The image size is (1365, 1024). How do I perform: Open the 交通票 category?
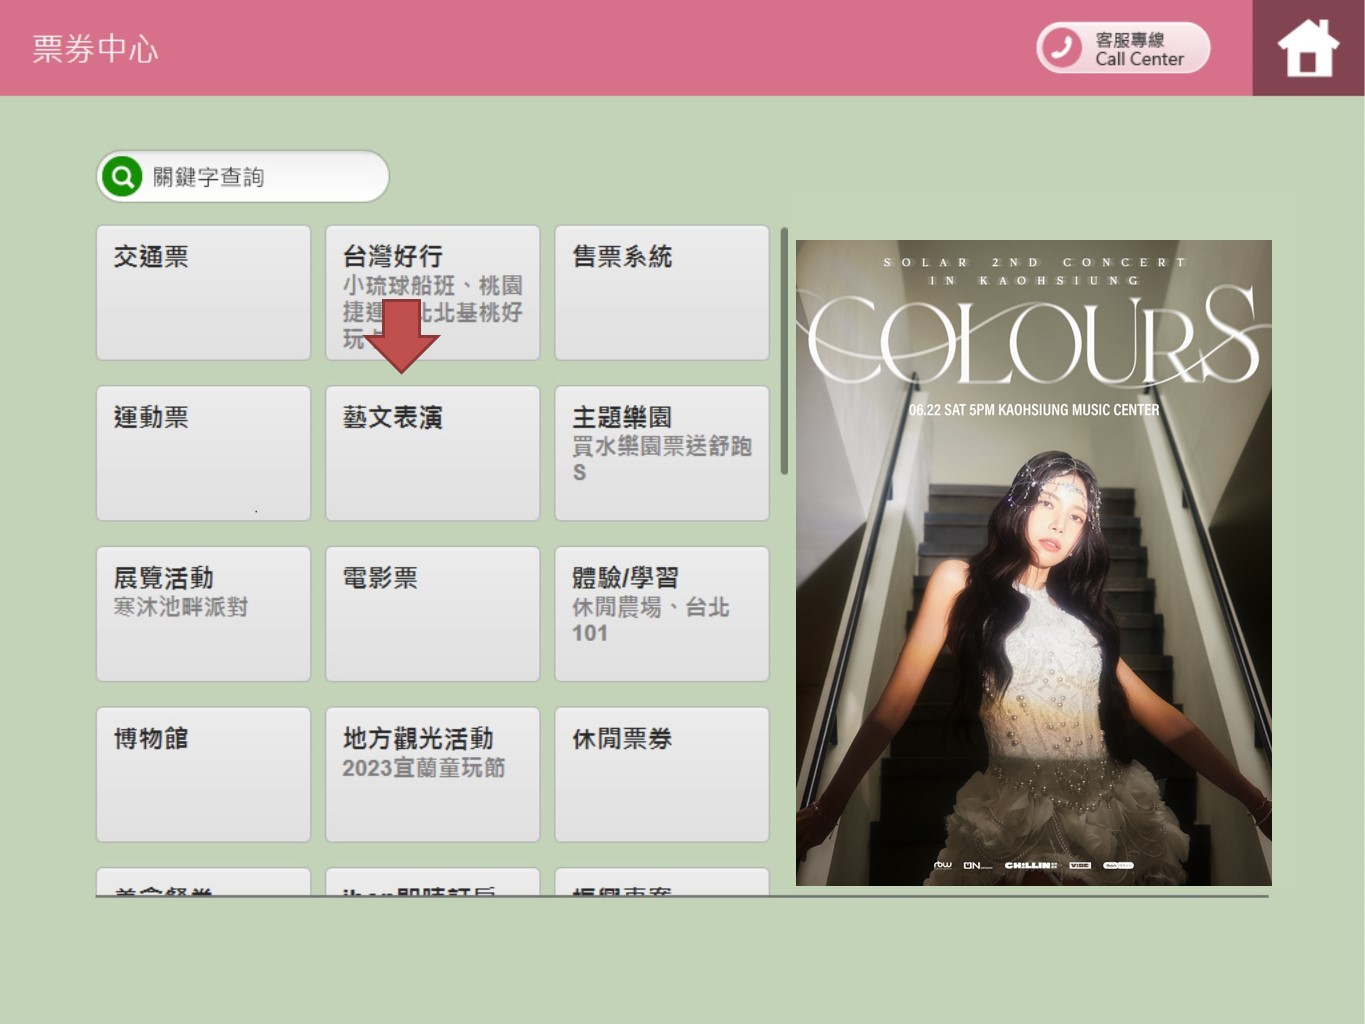204,293
